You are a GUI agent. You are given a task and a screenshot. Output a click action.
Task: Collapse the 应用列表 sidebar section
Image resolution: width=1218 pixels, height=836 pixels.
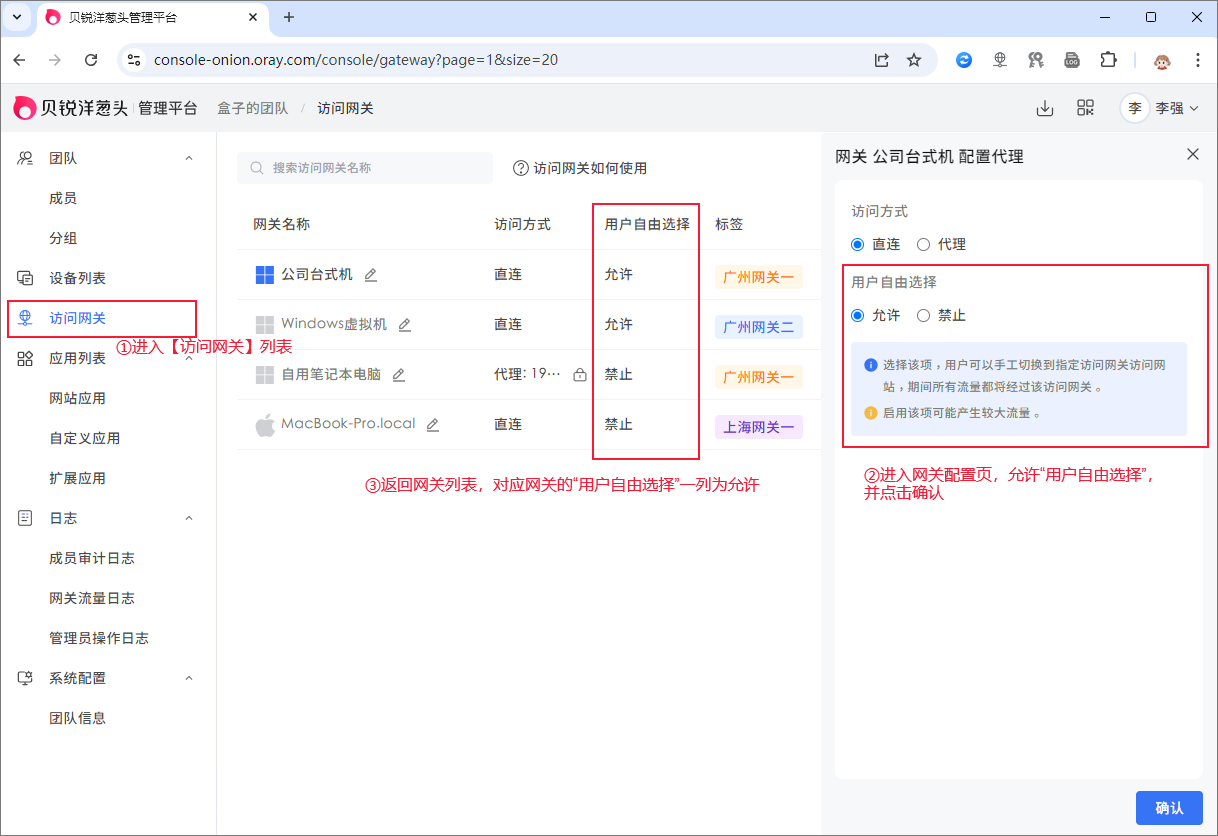[x=189, y=358]
